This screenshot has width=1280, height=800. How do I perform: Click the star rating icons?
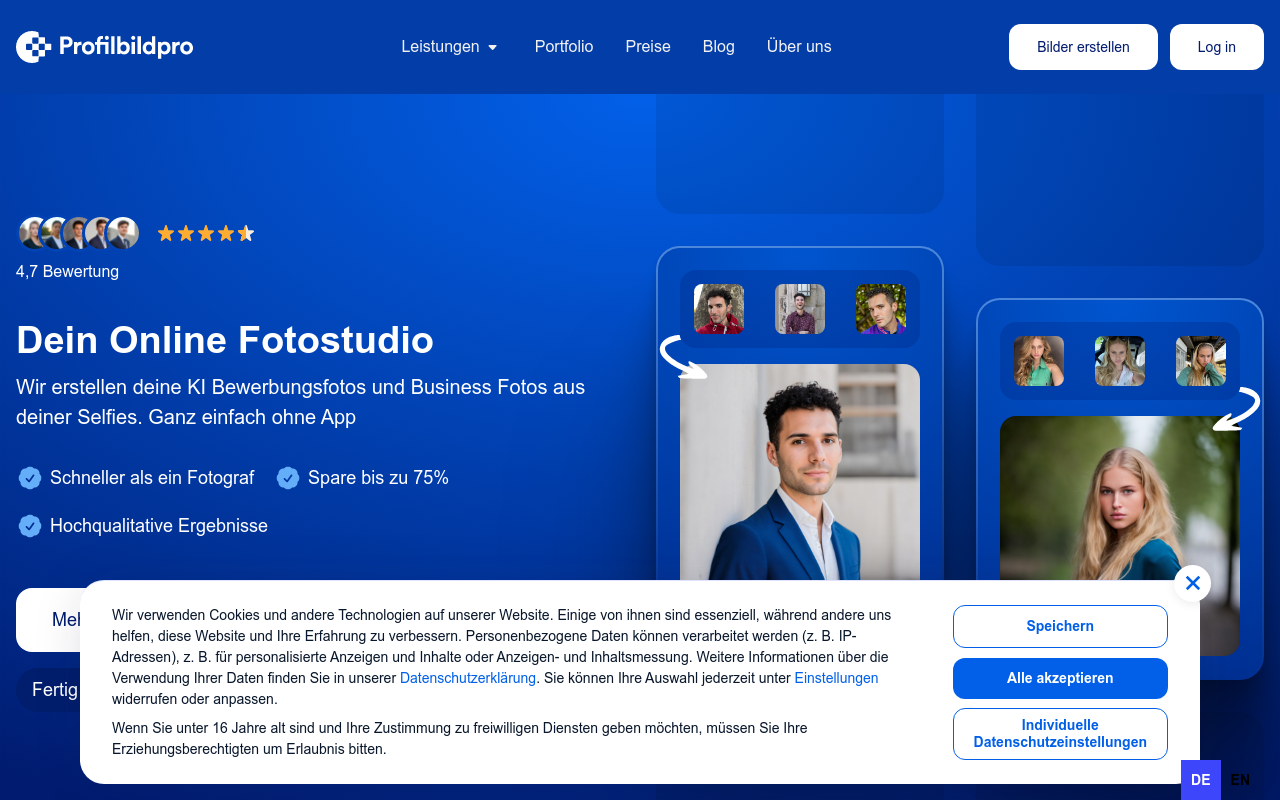206,233
